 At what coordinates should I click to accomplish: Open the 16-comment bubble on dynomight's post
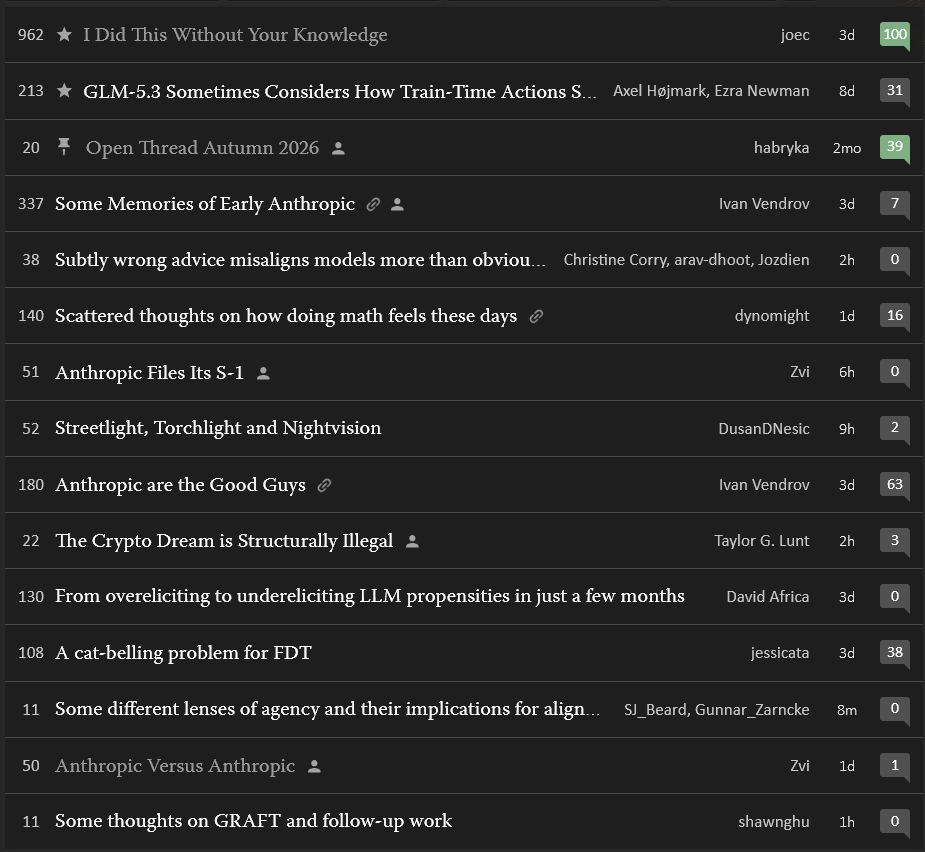point(895,316)
